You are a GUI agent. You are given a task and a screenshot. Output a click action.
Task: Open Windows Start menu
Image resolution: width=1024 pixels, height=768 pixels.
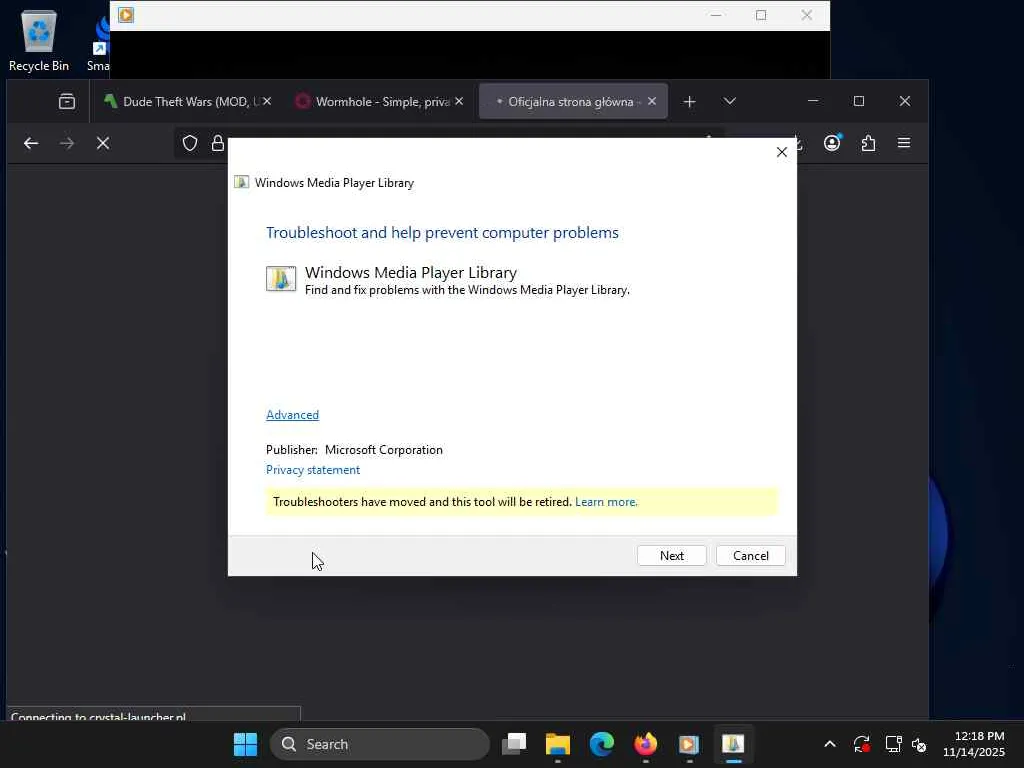tap(246, 744)
